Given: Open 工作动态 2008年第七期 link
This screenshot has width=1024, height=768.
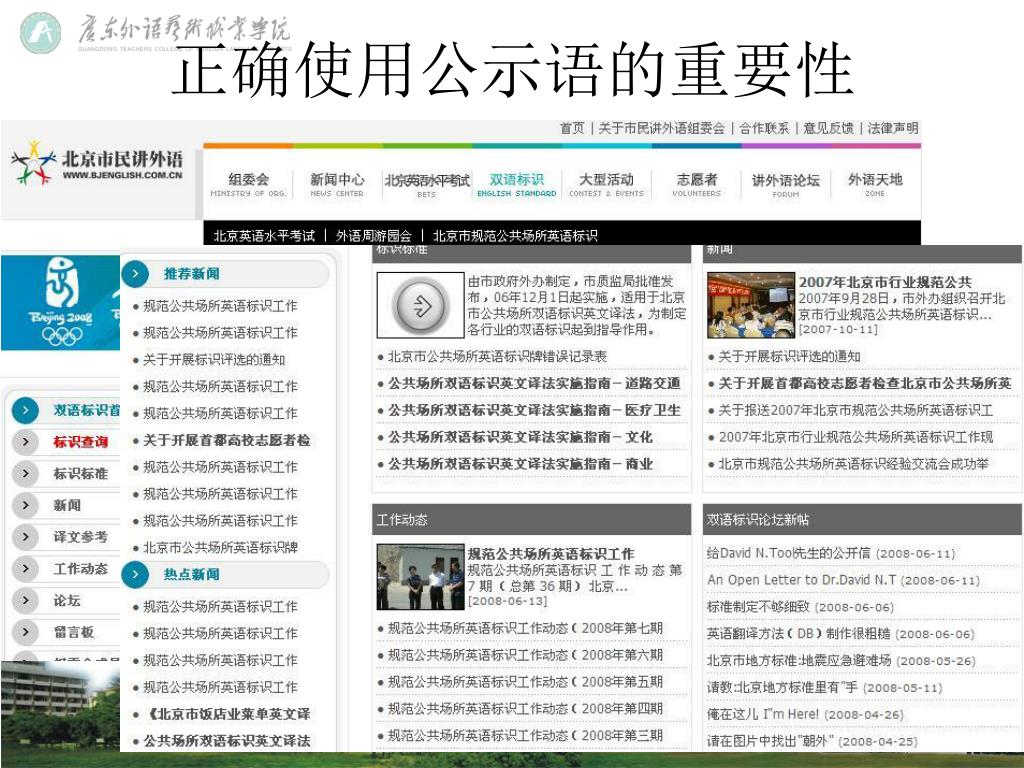Looking at the screenshot, I should [x=525, y=628].
